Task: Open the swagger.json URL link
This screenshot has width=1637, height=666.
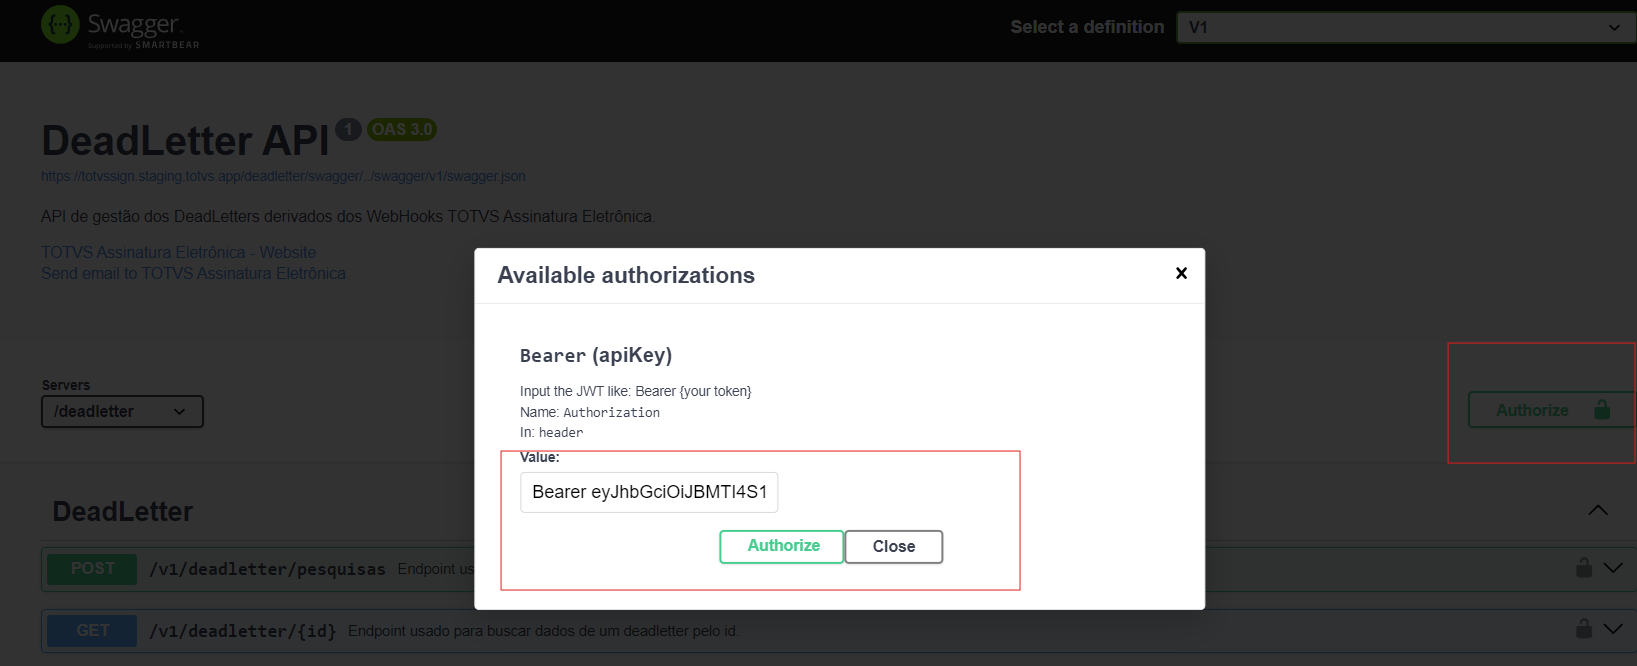Action: 283,176
